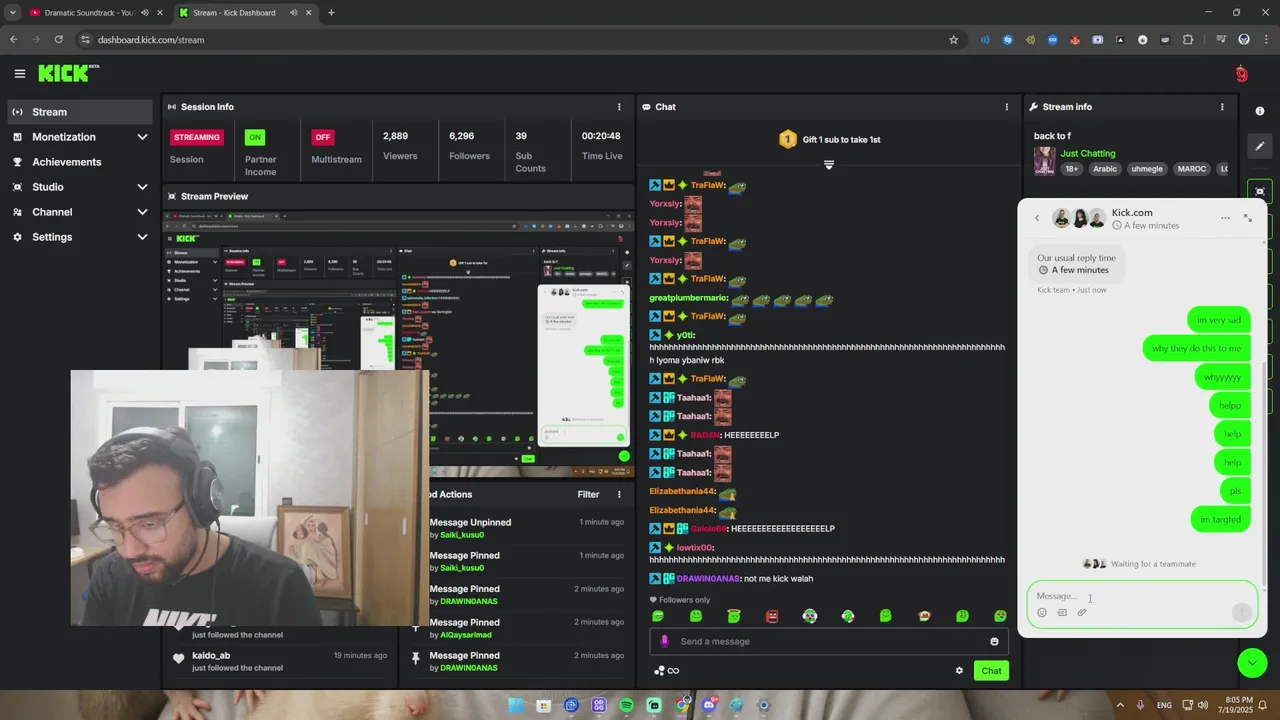Viewport: 1280px width, 720px height.
Task: Send the support chat message
Action: click(x=1242, y=612)
